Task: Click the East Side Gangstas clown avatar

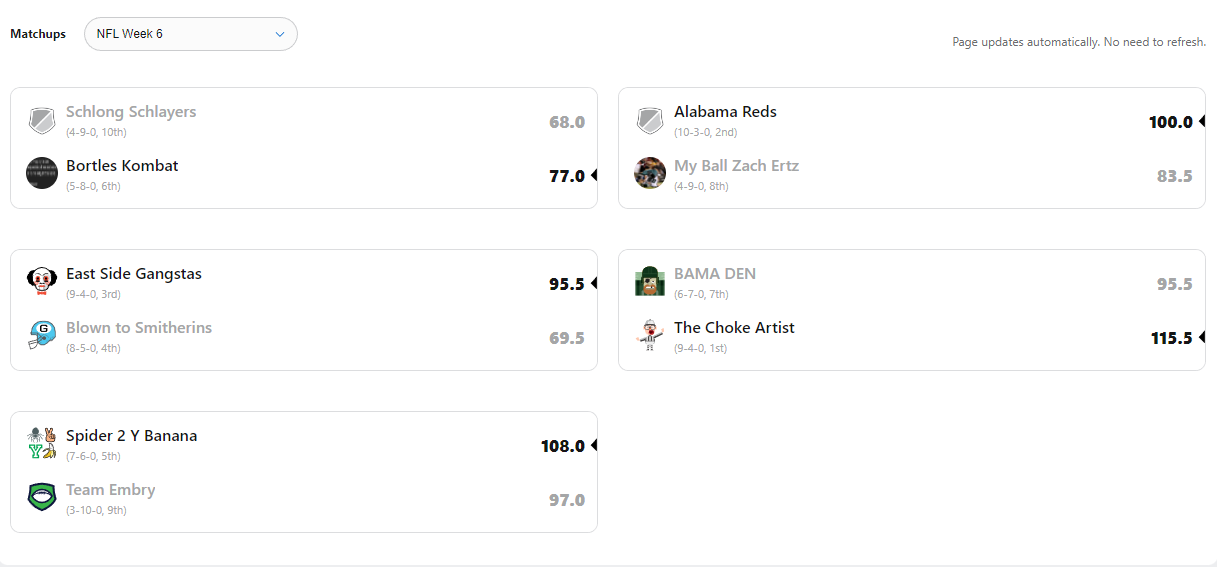Action: (42, 281)
